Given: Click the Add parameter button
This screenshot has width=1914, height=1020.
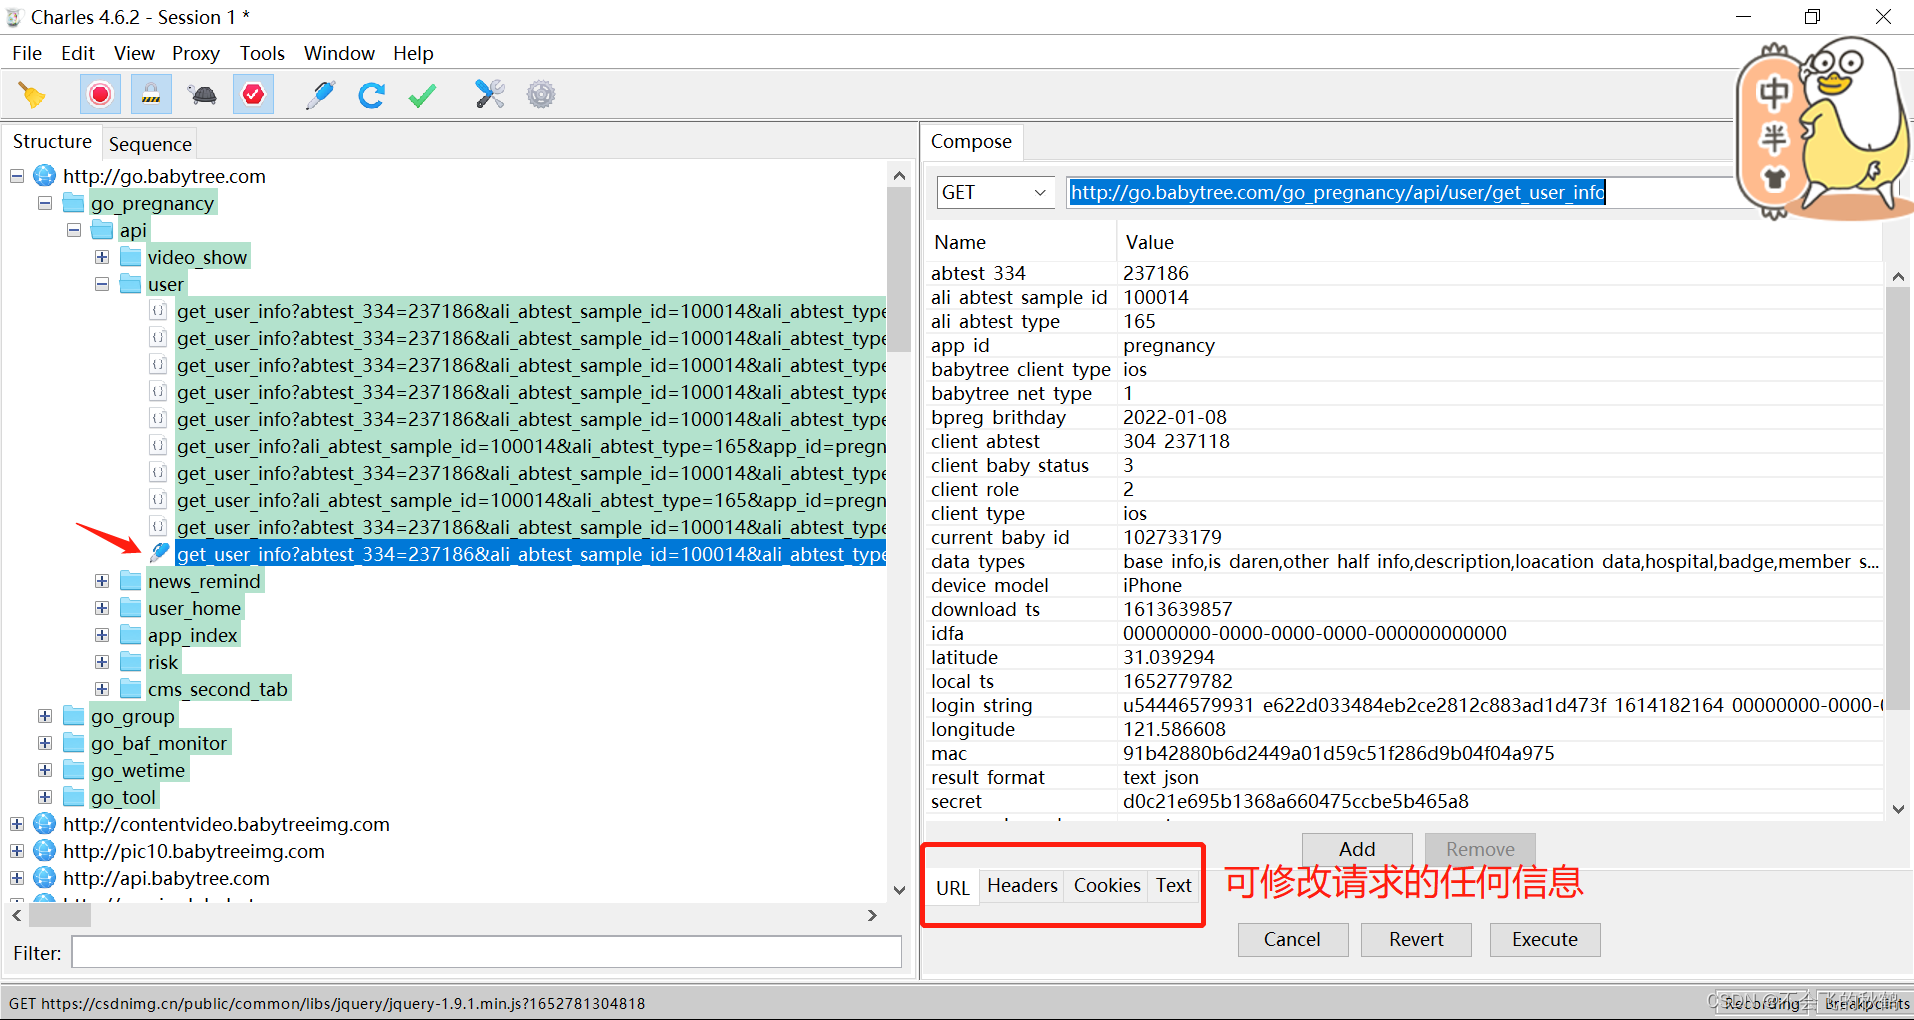Looking at the screenshot, I should click(1357, 849).
